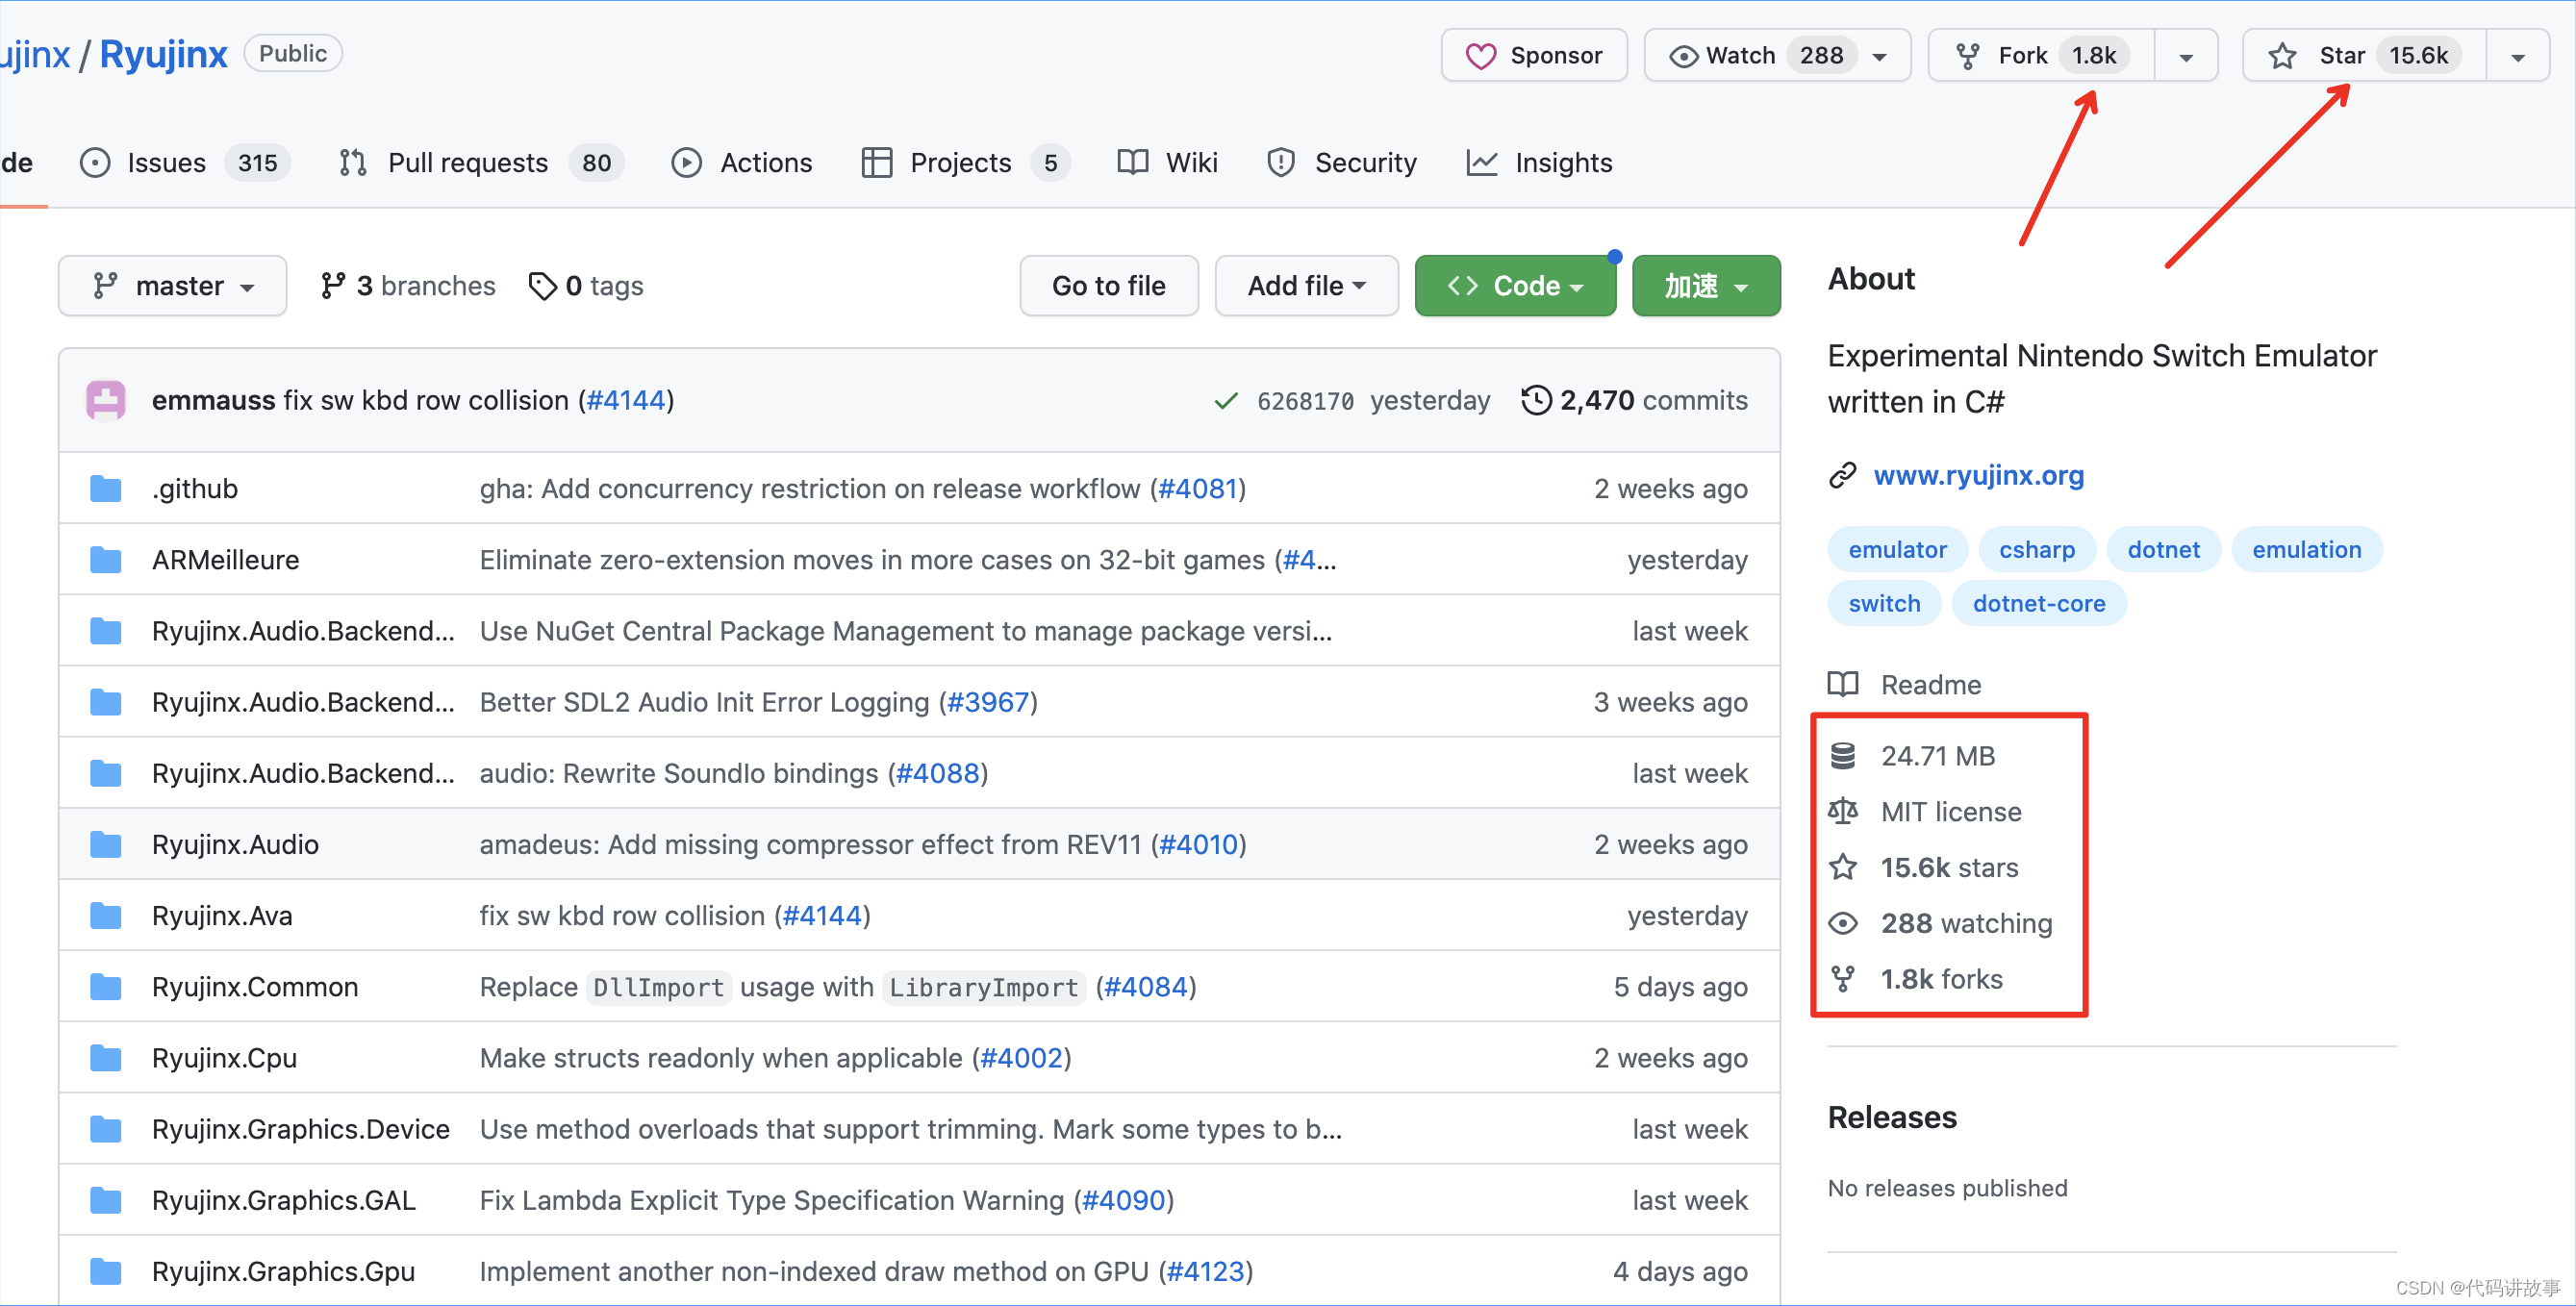Expand the Add file dropdown
The height and width of the screenshot is (1306, 2576).
pos(1305,286)
